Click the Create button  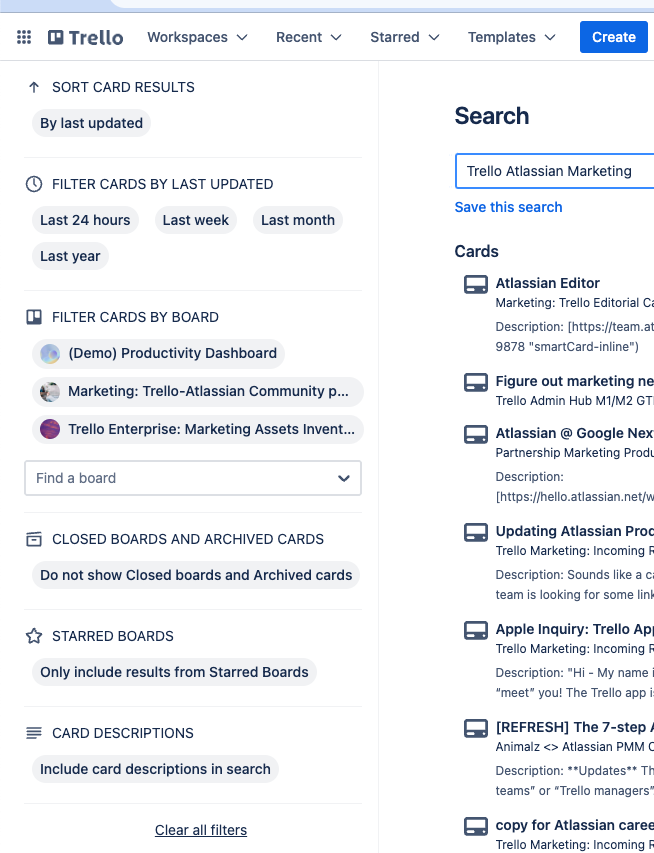(x=613, y=37)
